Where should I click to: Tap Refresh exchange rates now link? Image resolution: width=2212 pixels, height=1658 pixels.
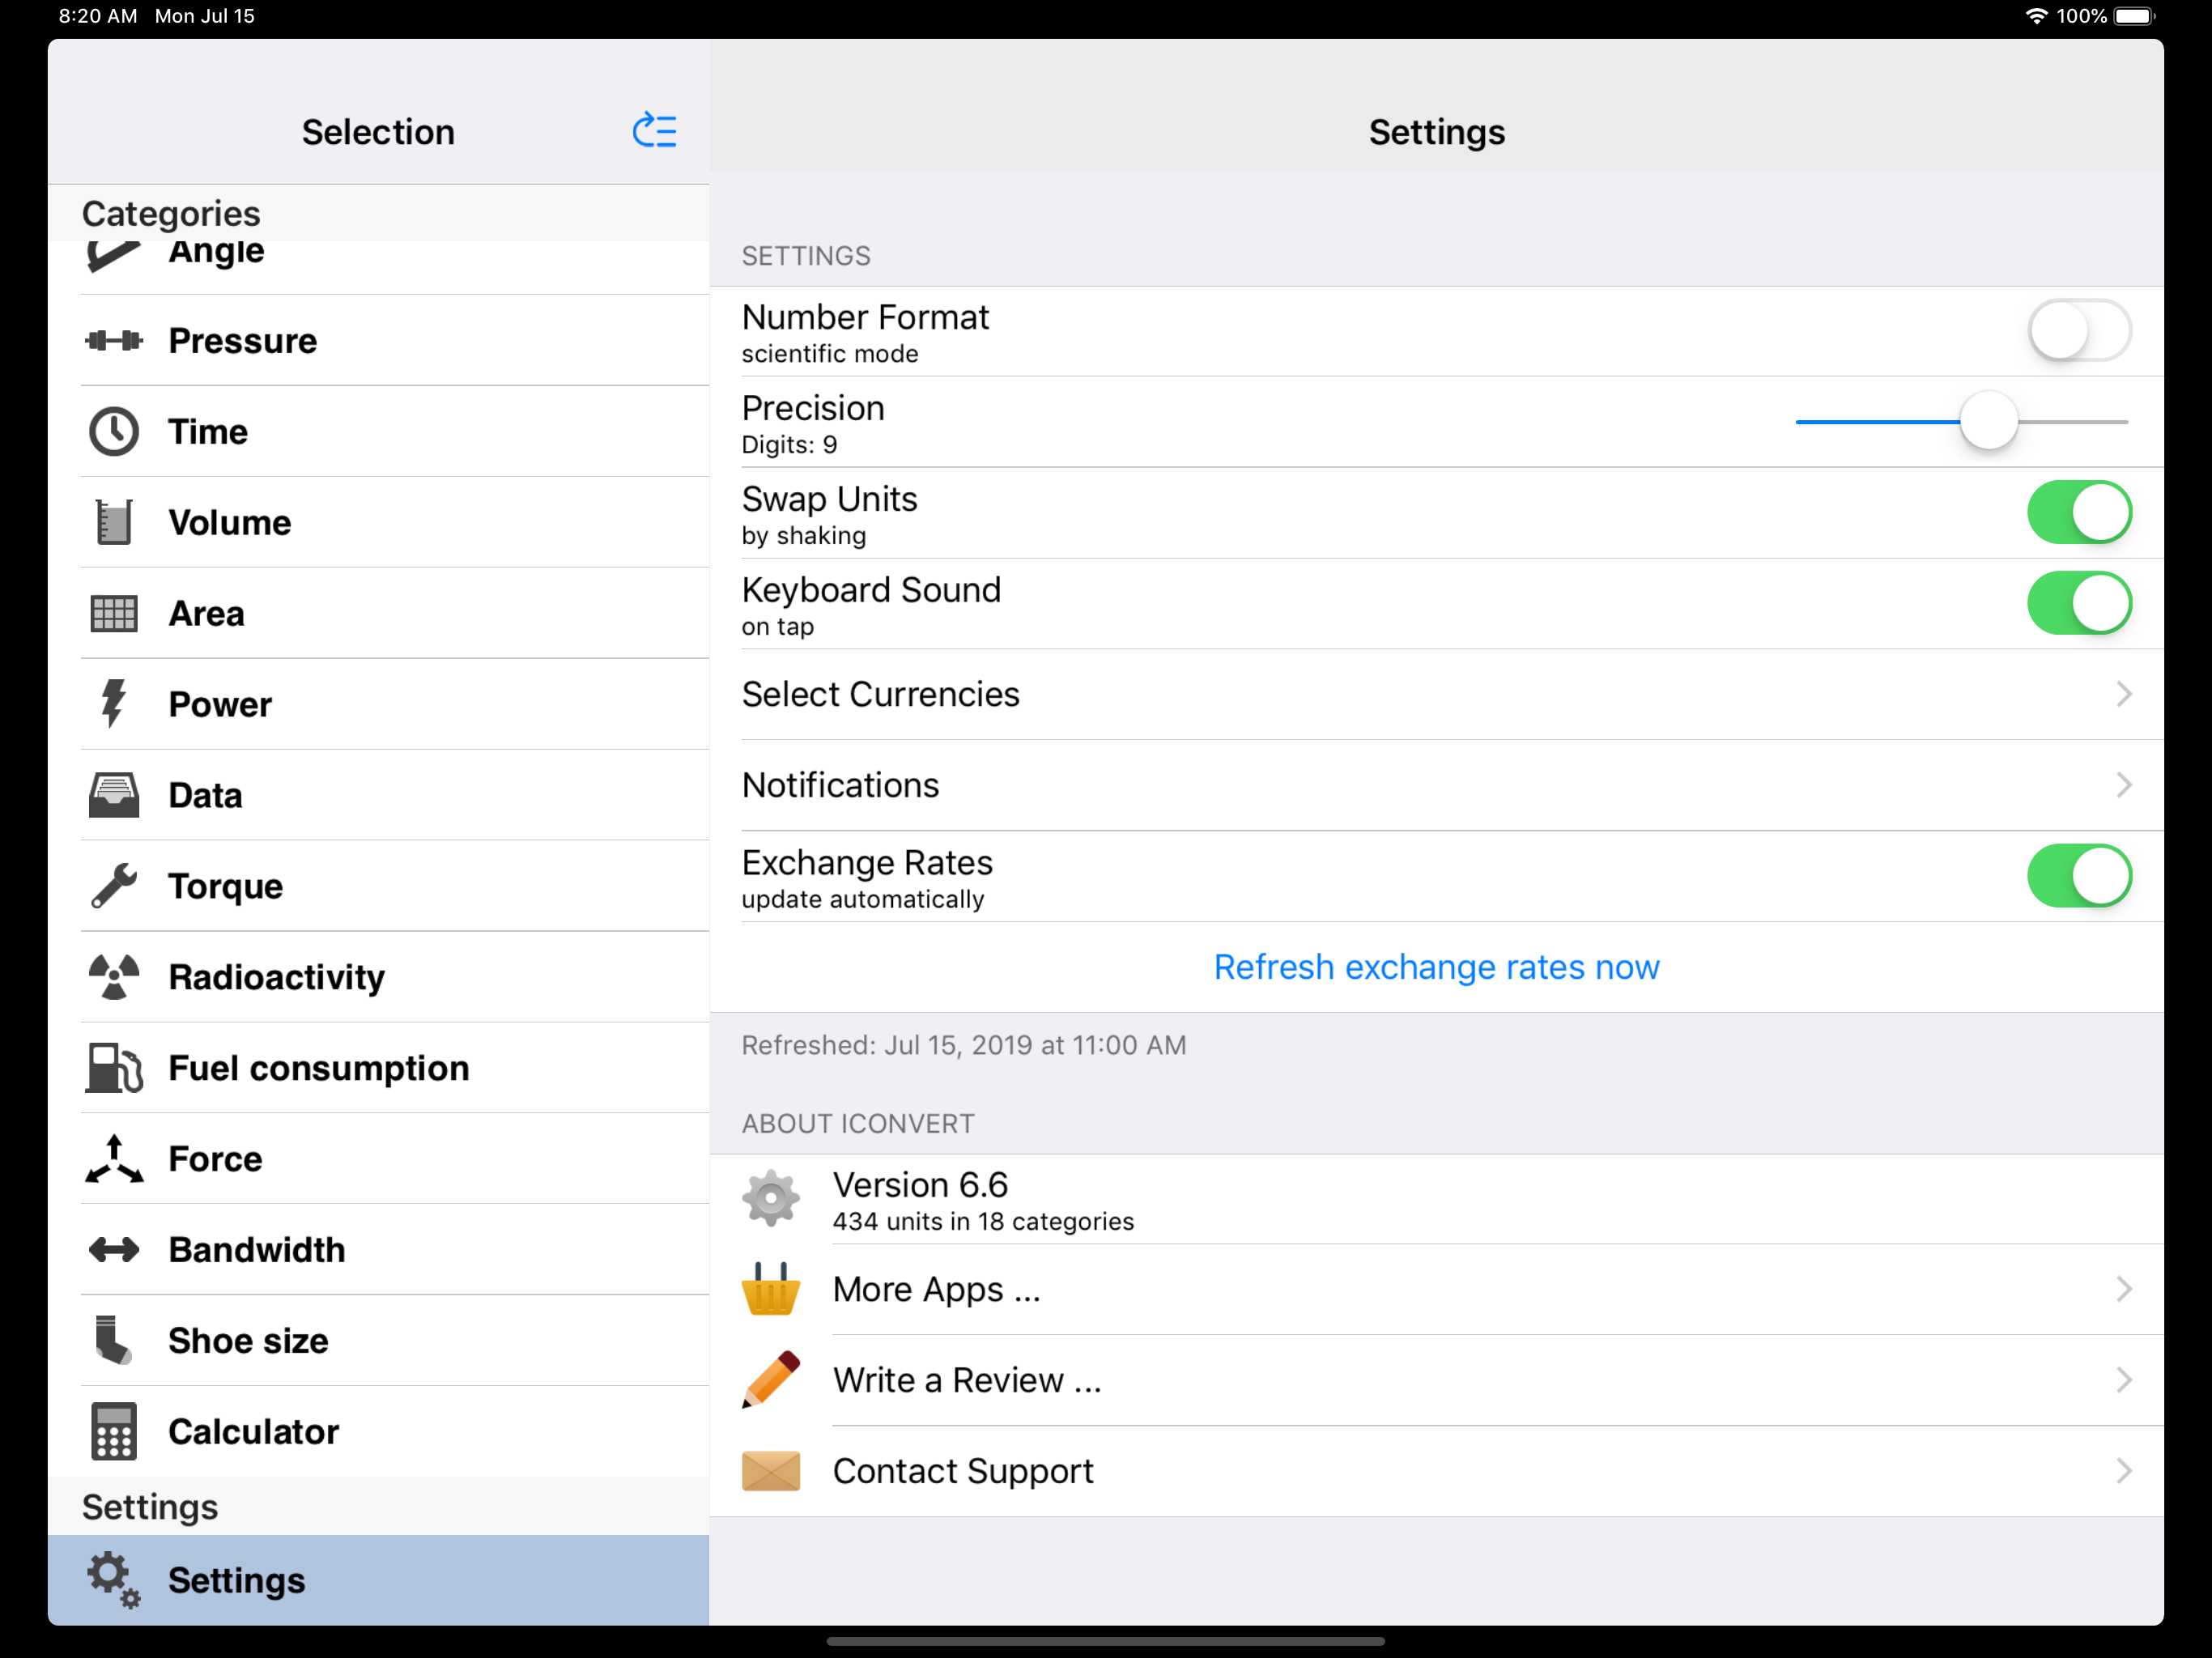point(1436,967)
